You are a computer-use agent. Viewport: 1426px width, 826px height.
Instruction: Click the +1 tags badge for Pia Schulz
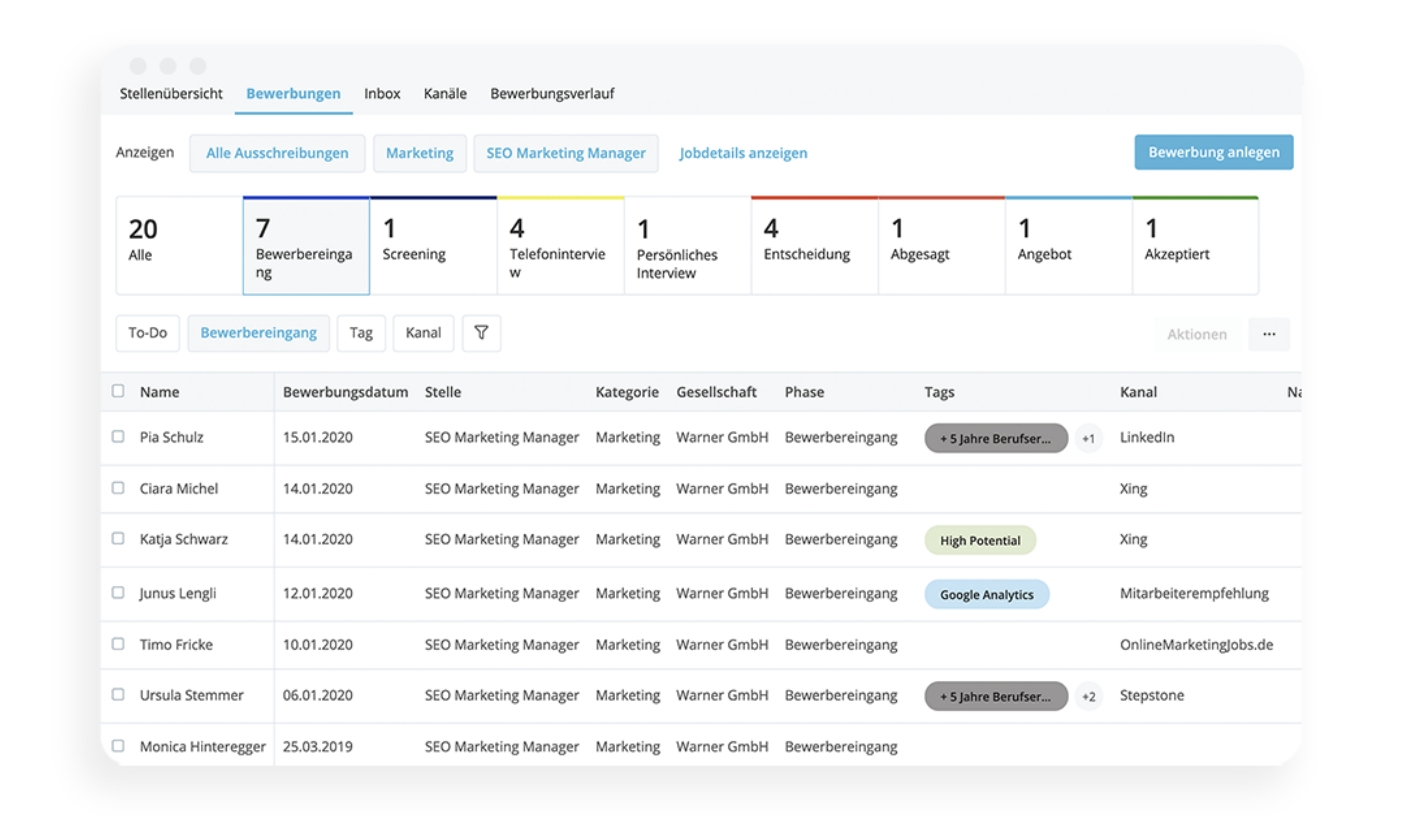(1088, 439)
